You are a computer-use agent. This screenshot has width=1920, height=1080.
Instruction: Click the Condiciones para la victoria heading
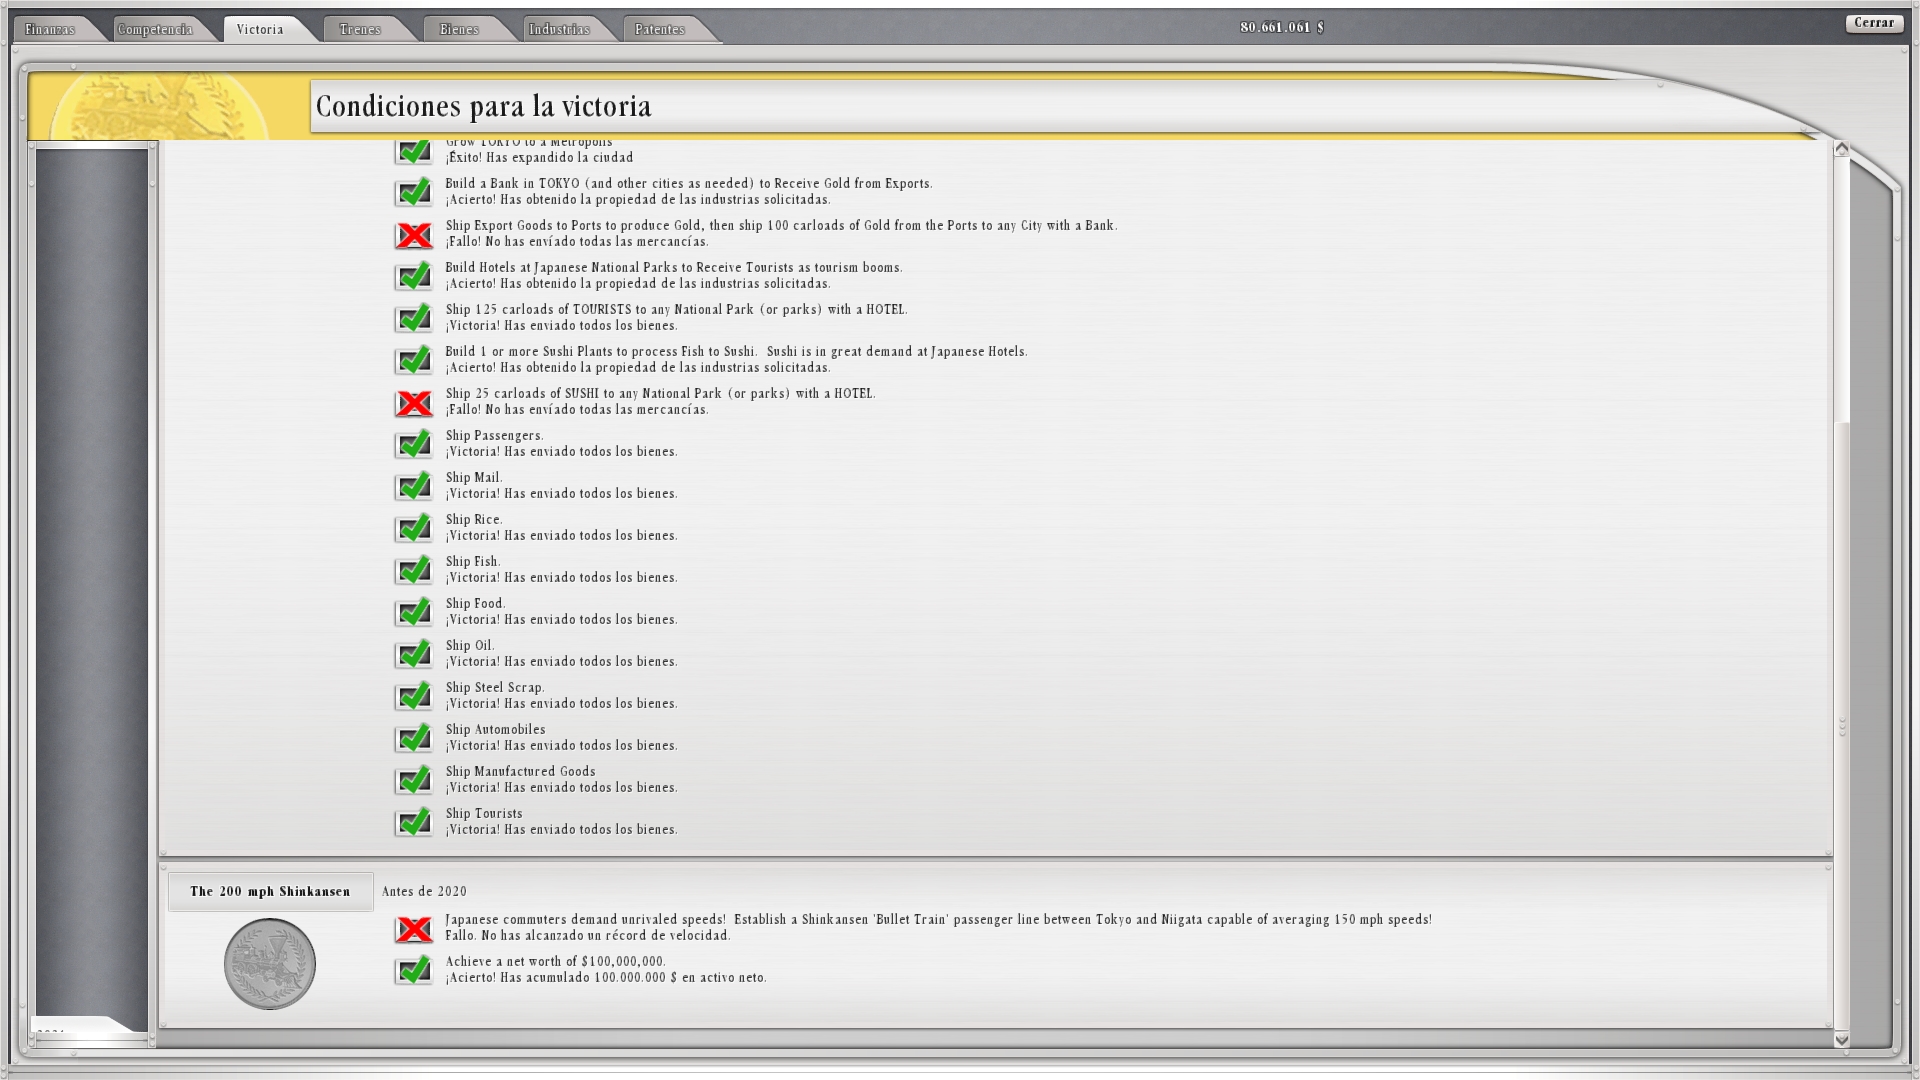coord(483,106)
